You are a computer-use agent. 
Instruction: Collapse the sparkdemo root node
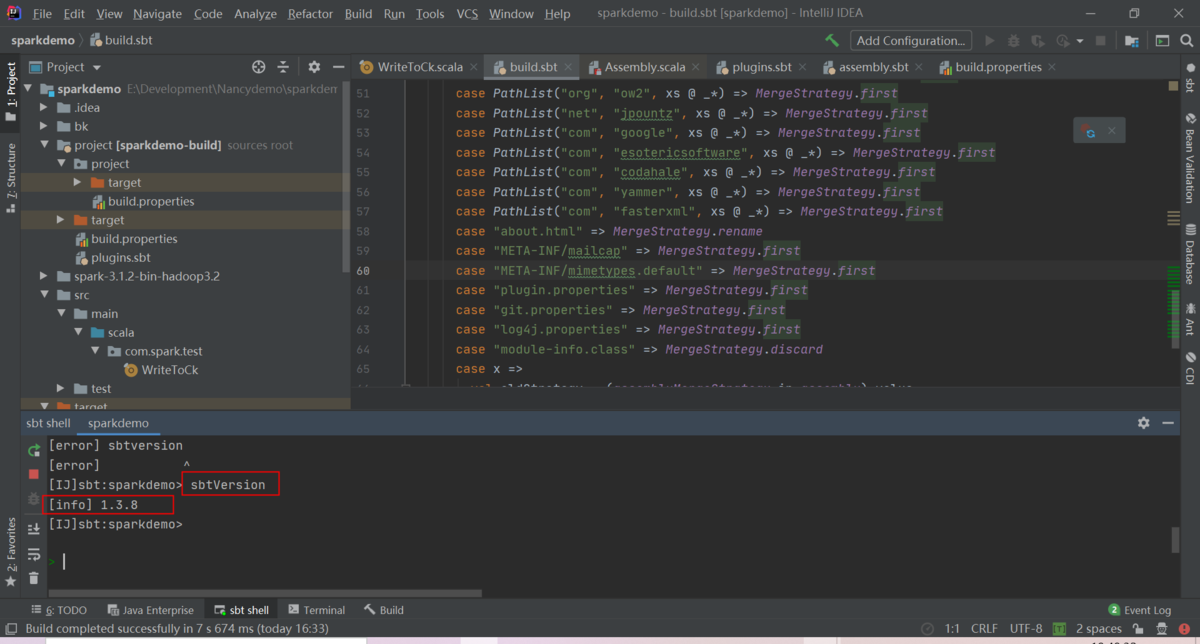tap(29, 89)
